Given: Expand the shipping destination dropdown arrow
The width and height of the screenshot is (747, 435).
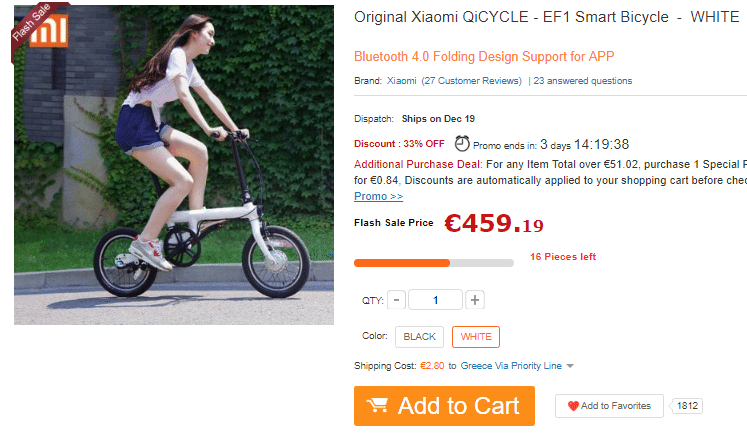Looking at the screenshot, I should click(x=570, y=367).
